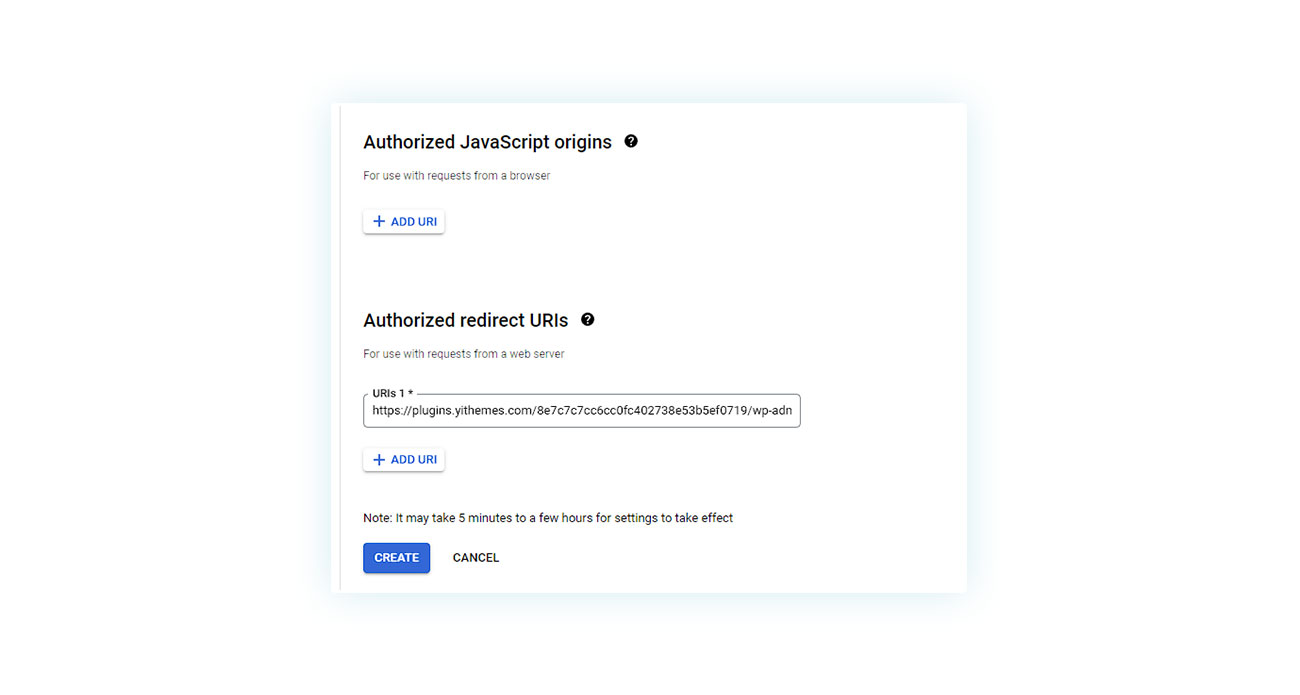Focus the URIs 1 input field
1300x695 pixels.
[x=582, y=410]
